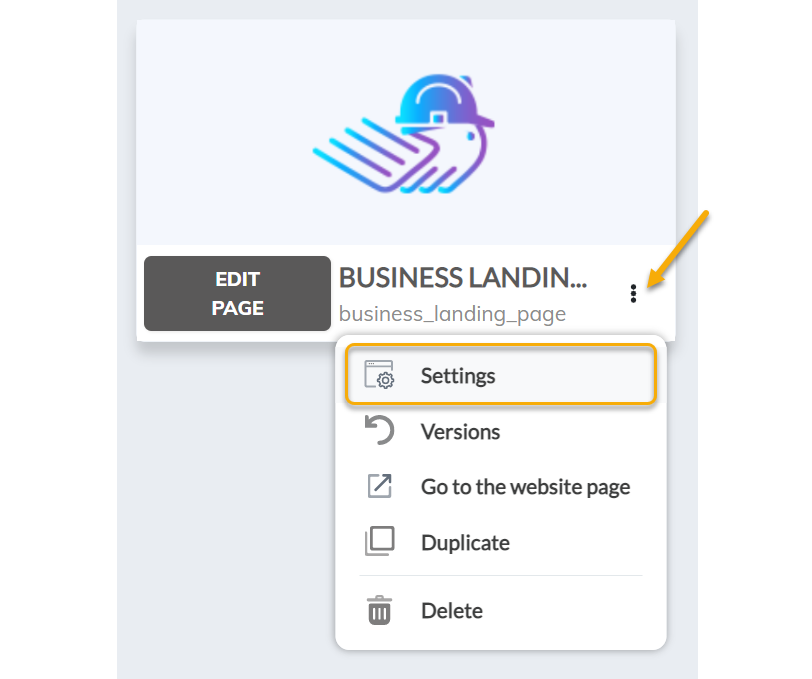The height and width of the screenshot is (679, 812).
Task: Click the Versions undo-arrow icon
Action: pyautogui.click(x=379, y=430)
